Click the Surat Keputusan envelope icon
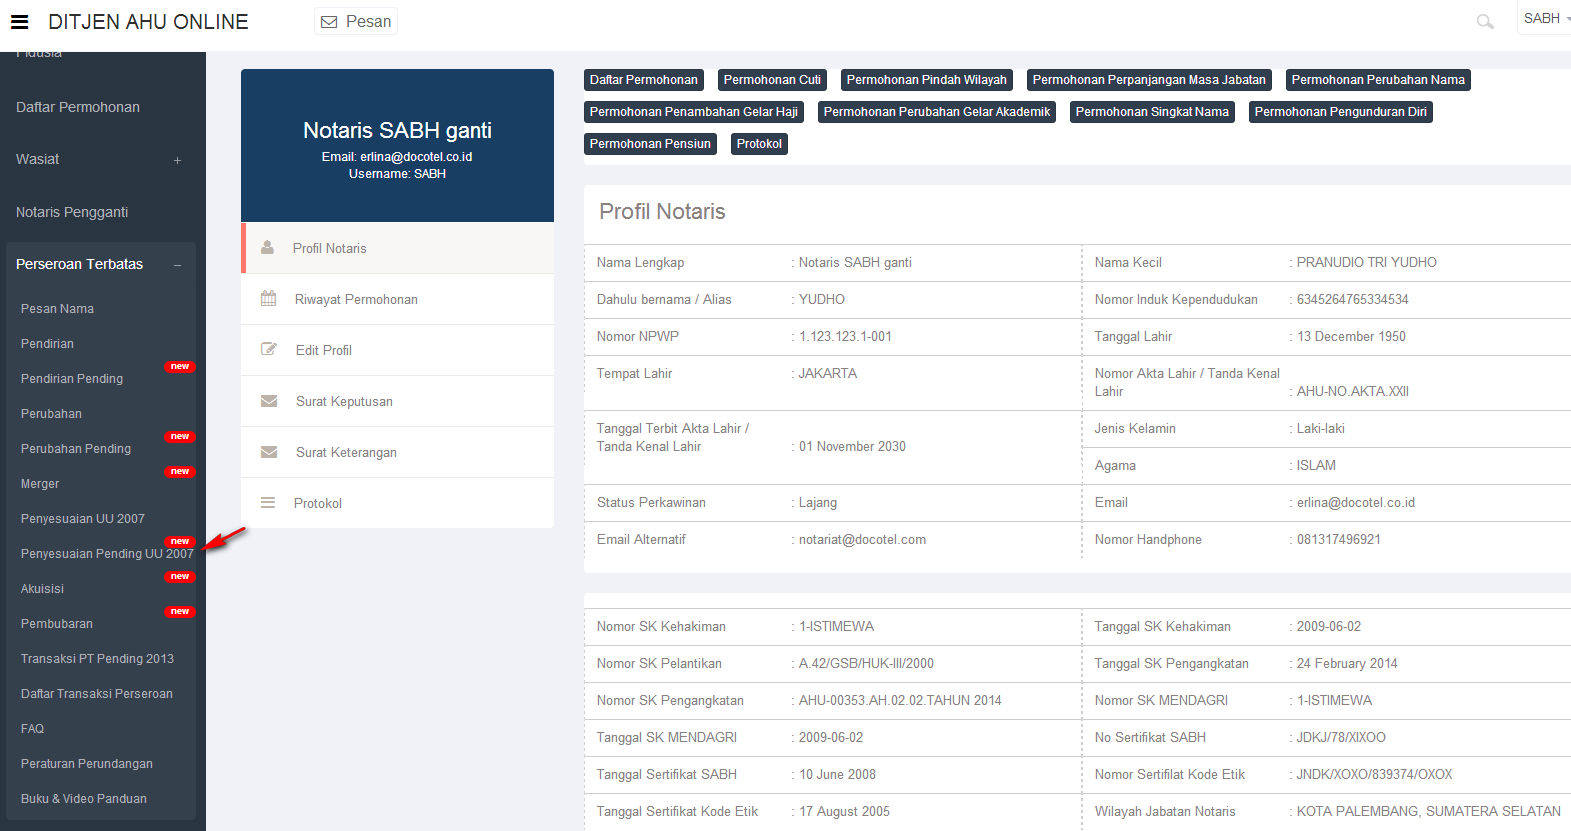 point(268,401)
